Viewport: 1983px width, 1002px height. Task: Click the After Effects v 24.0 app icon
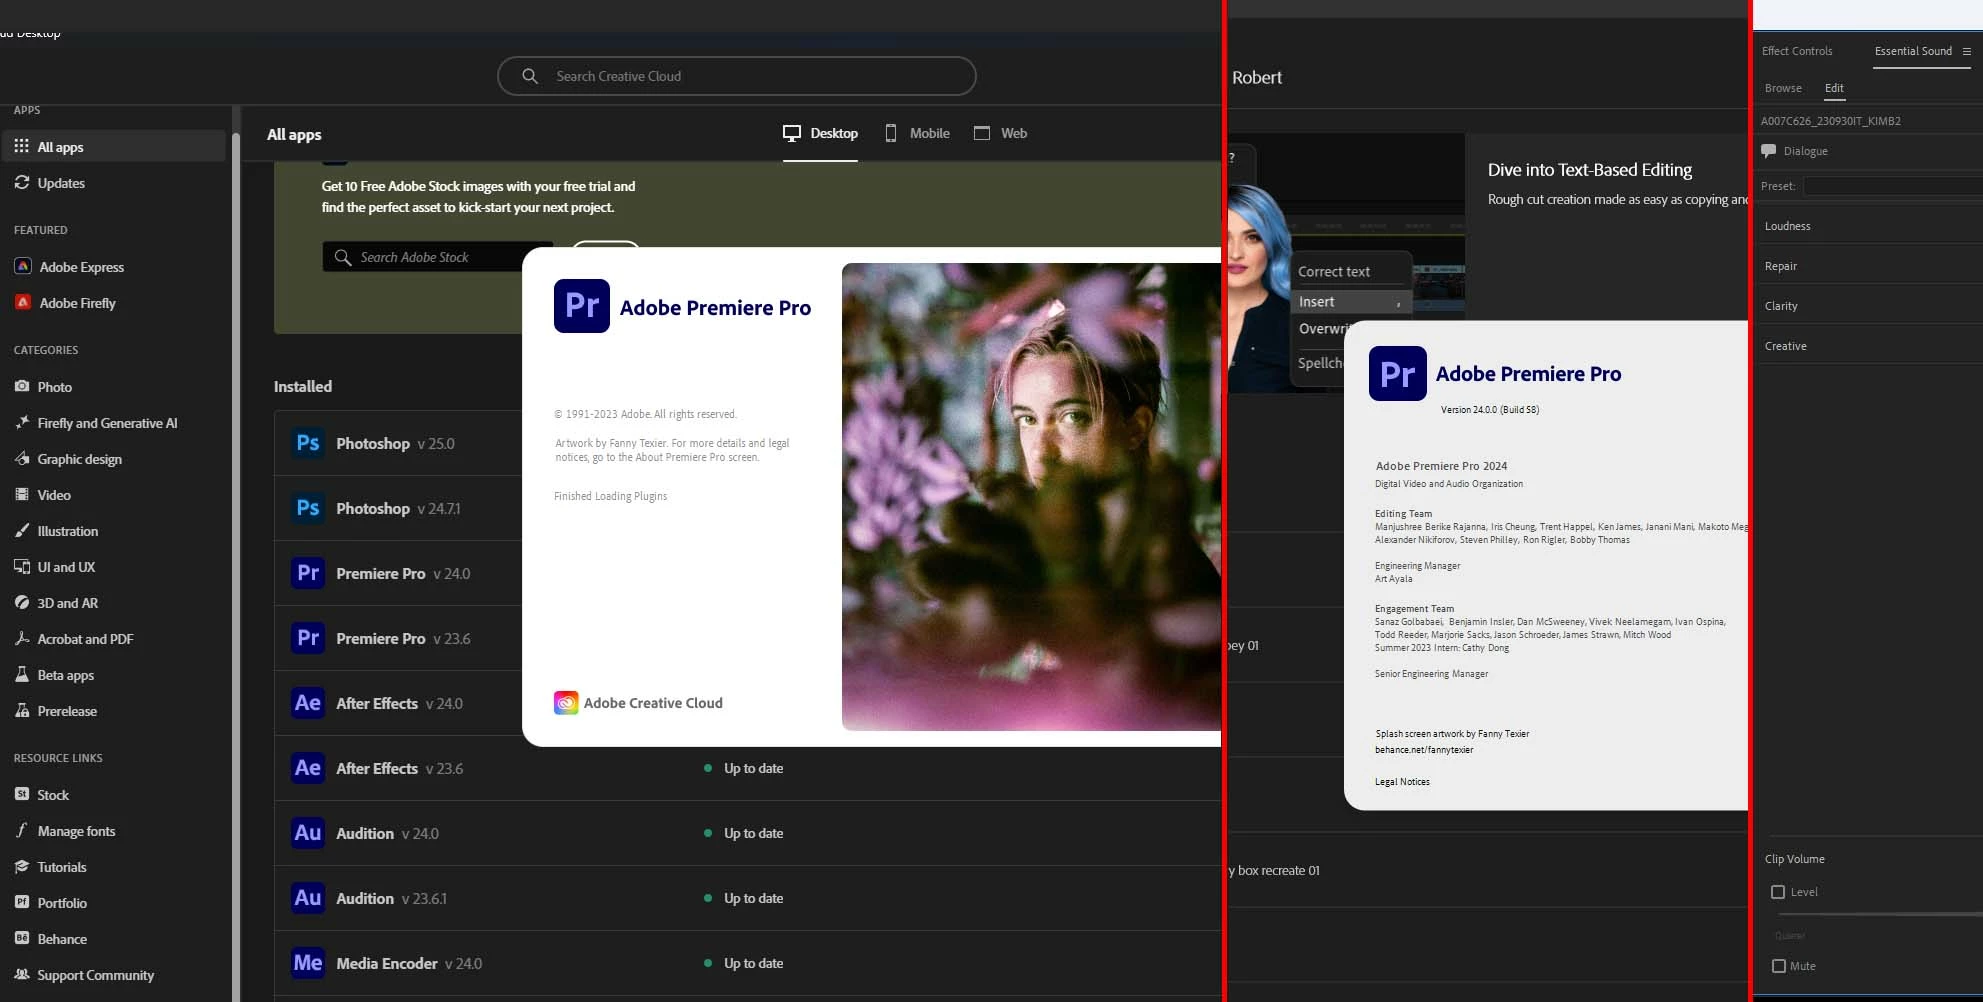point(308,703)
